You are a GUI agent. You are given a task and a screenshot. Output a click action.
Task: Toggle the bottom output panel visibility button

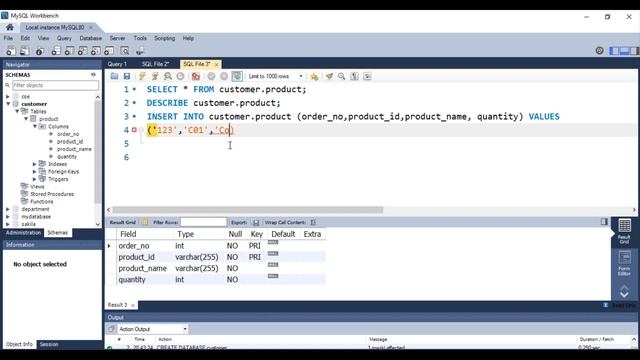[x=624, y=51]
